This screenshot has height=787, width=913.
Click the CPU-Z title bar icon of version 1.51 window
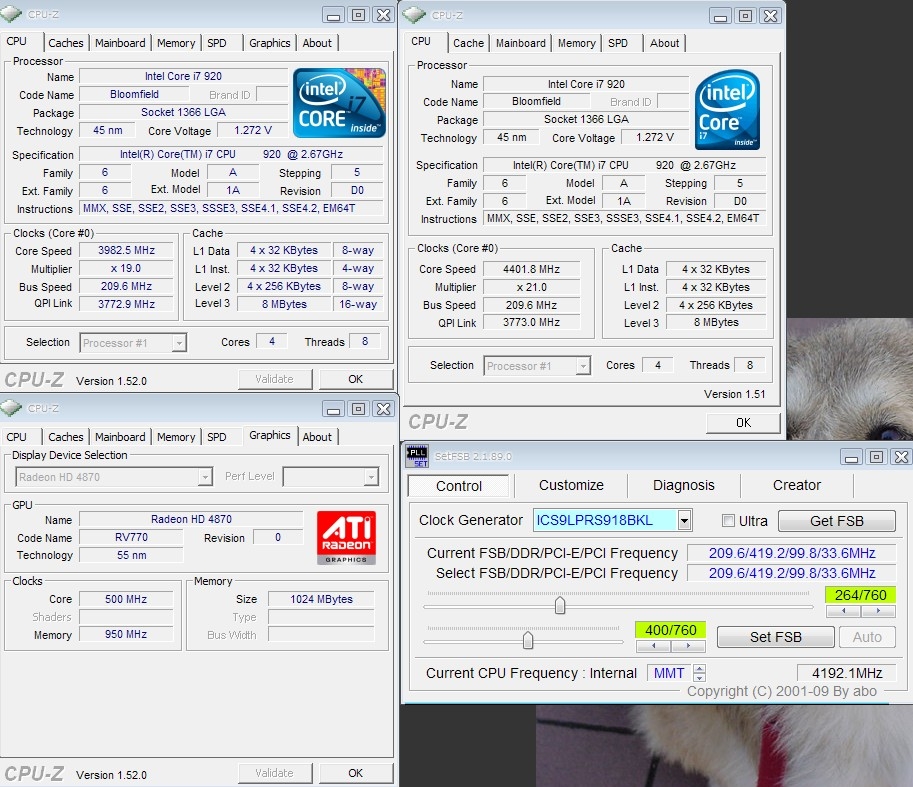[x=415, y=14]
